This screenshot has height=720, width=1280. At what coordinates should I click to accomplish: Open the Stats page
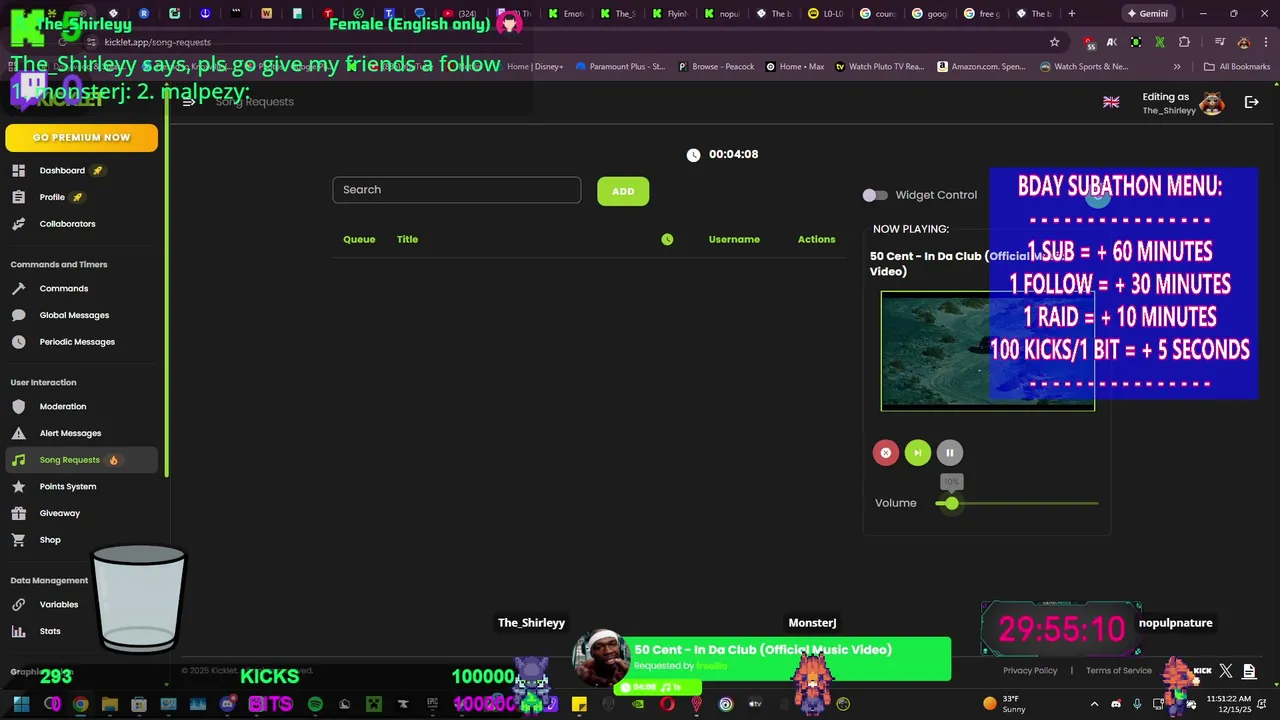(50, 631)
